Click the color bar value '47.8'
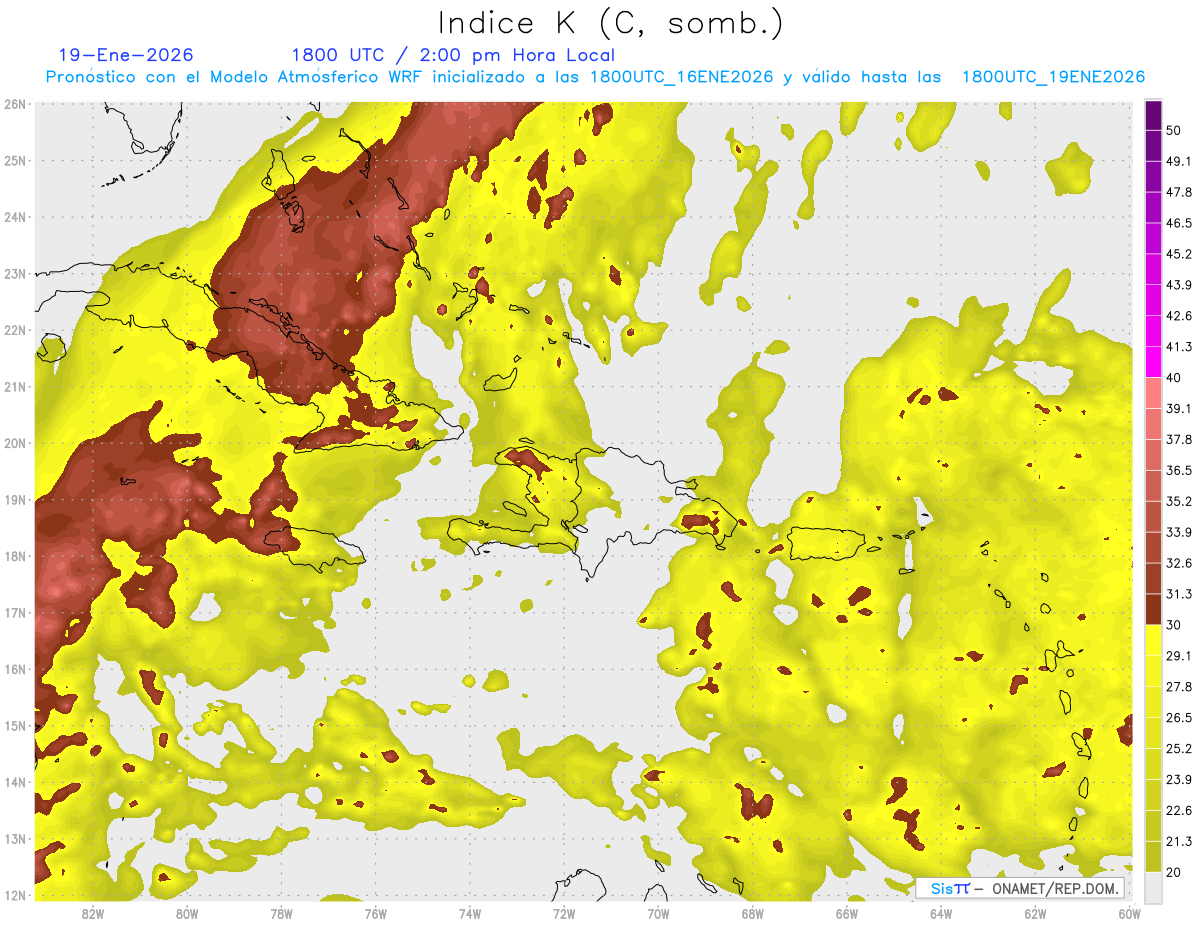 [x=1179, y=192]
